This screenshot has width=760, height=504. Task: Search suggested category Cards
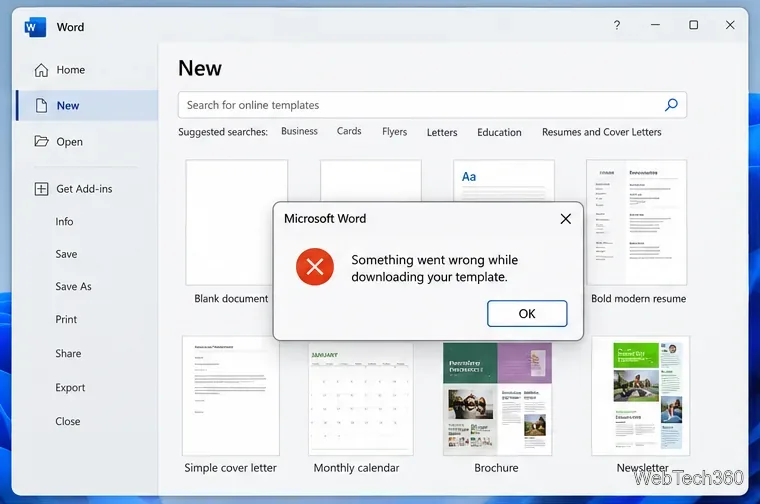point(349,131)
